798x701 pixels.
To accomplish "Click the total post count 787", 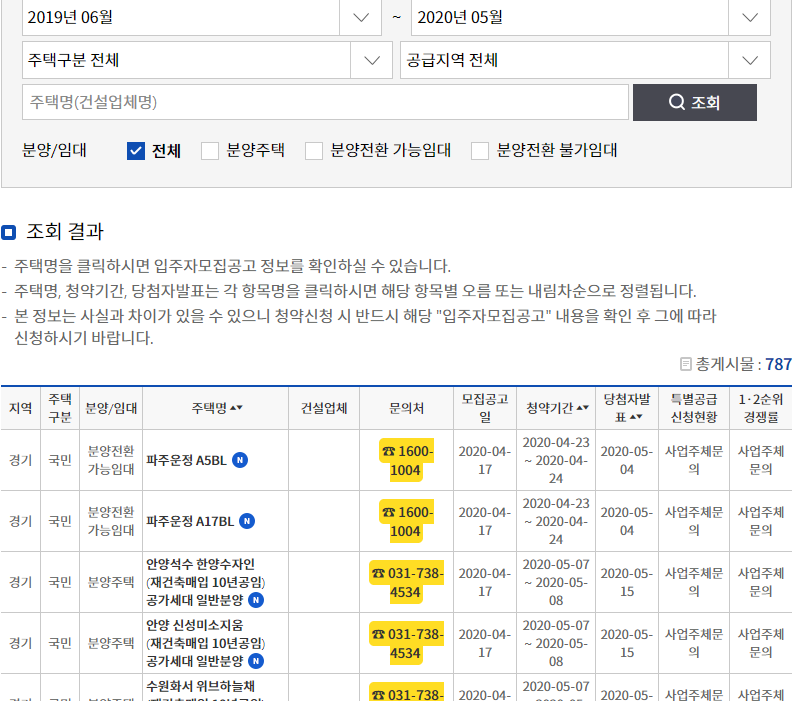I will point(778,364).
